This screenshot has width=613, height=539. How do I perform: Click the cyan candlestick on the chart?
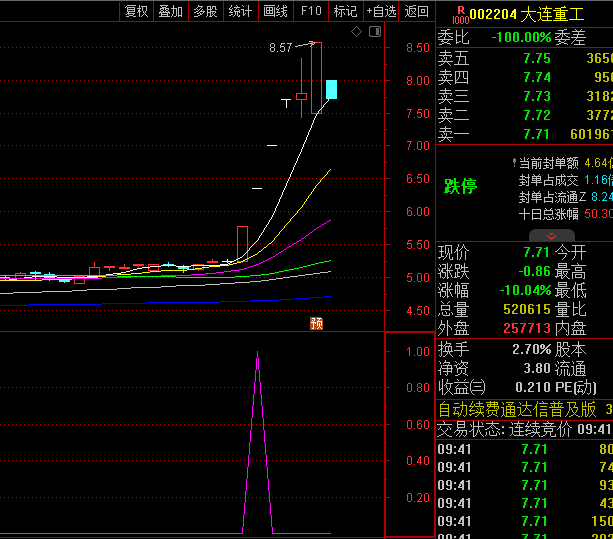(331, 89)
